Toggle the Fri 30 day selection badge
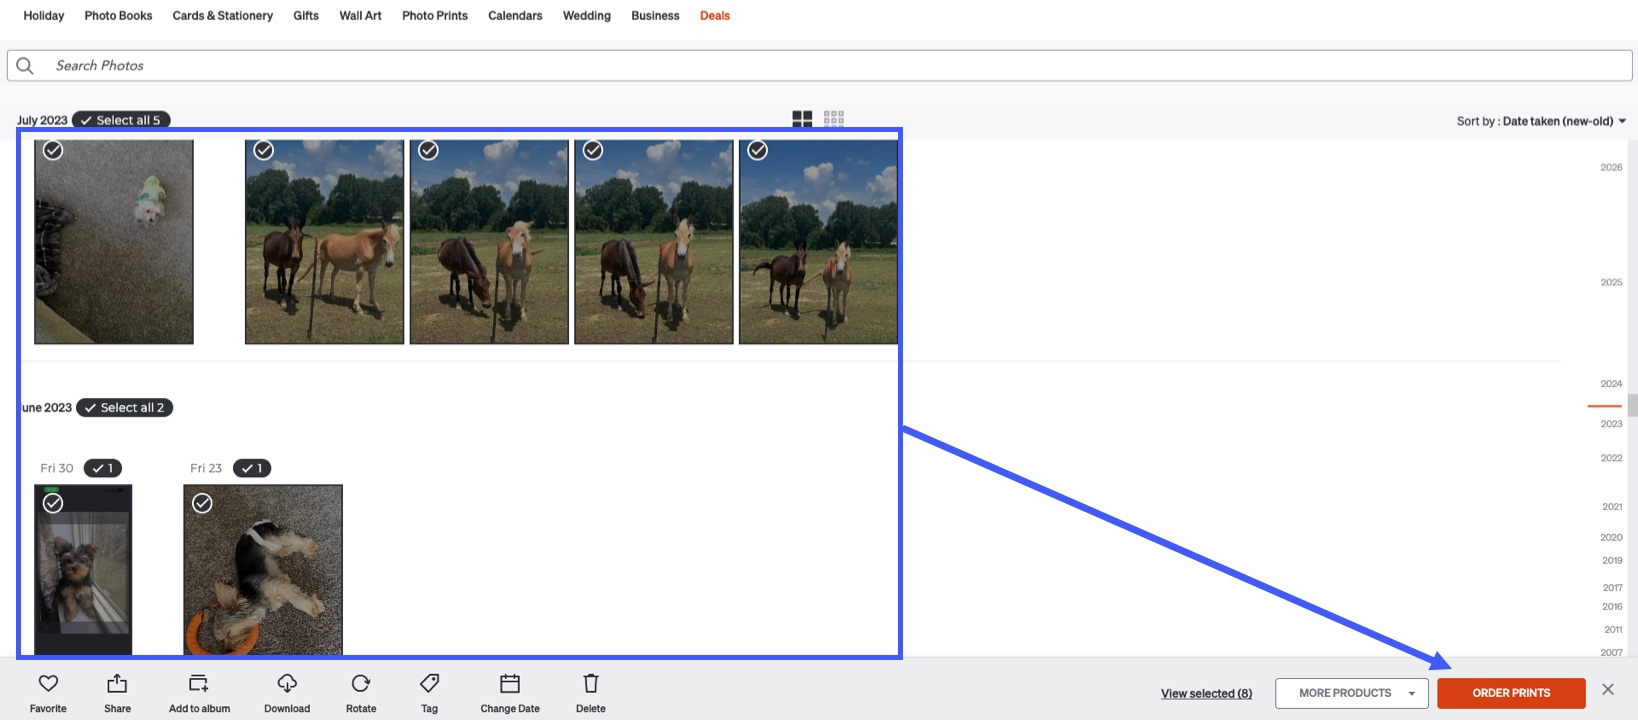 tap(103, 468)
